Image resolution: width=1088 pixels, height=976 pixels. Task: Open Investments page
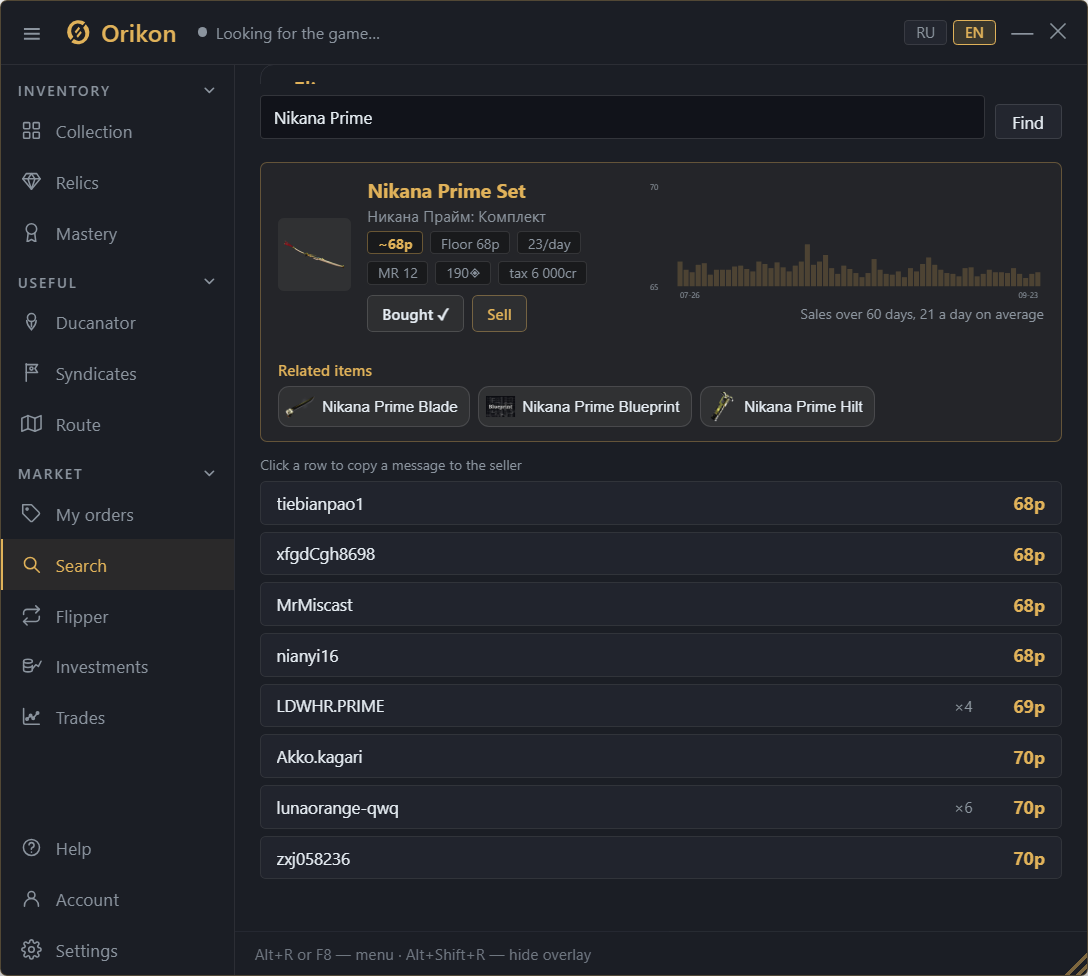(x=118, y=667)
